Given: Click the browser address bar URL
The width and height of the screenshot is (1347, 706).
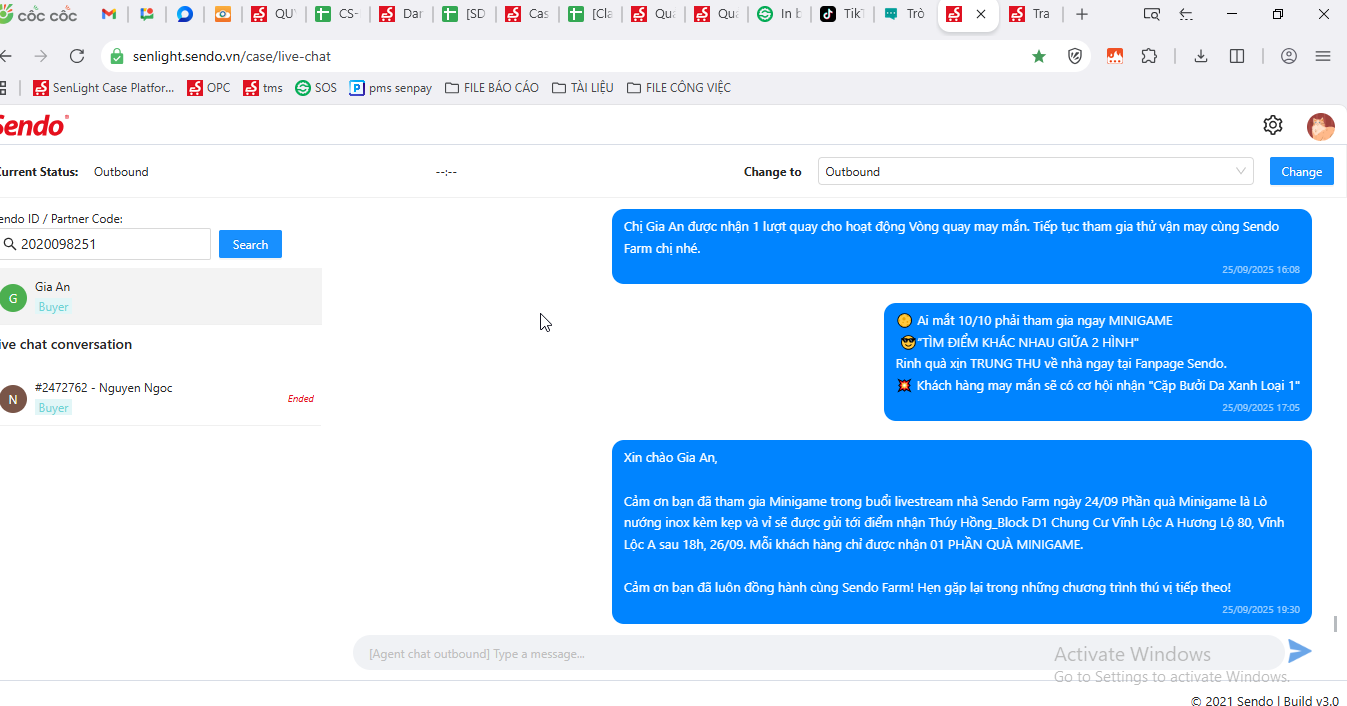Looking at the screenshot, I should point(232,56).
